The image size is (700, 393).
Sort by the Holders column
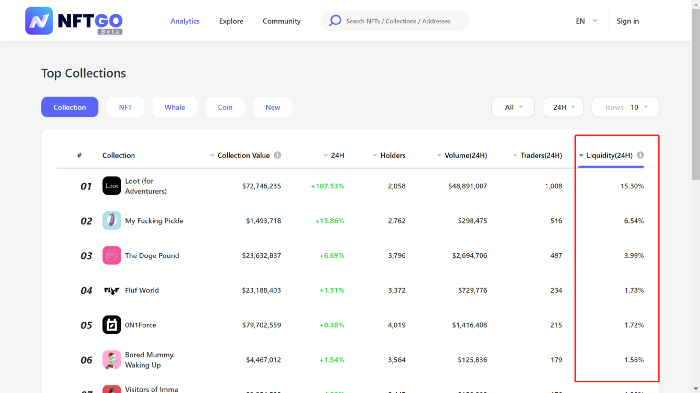[389, 155]
